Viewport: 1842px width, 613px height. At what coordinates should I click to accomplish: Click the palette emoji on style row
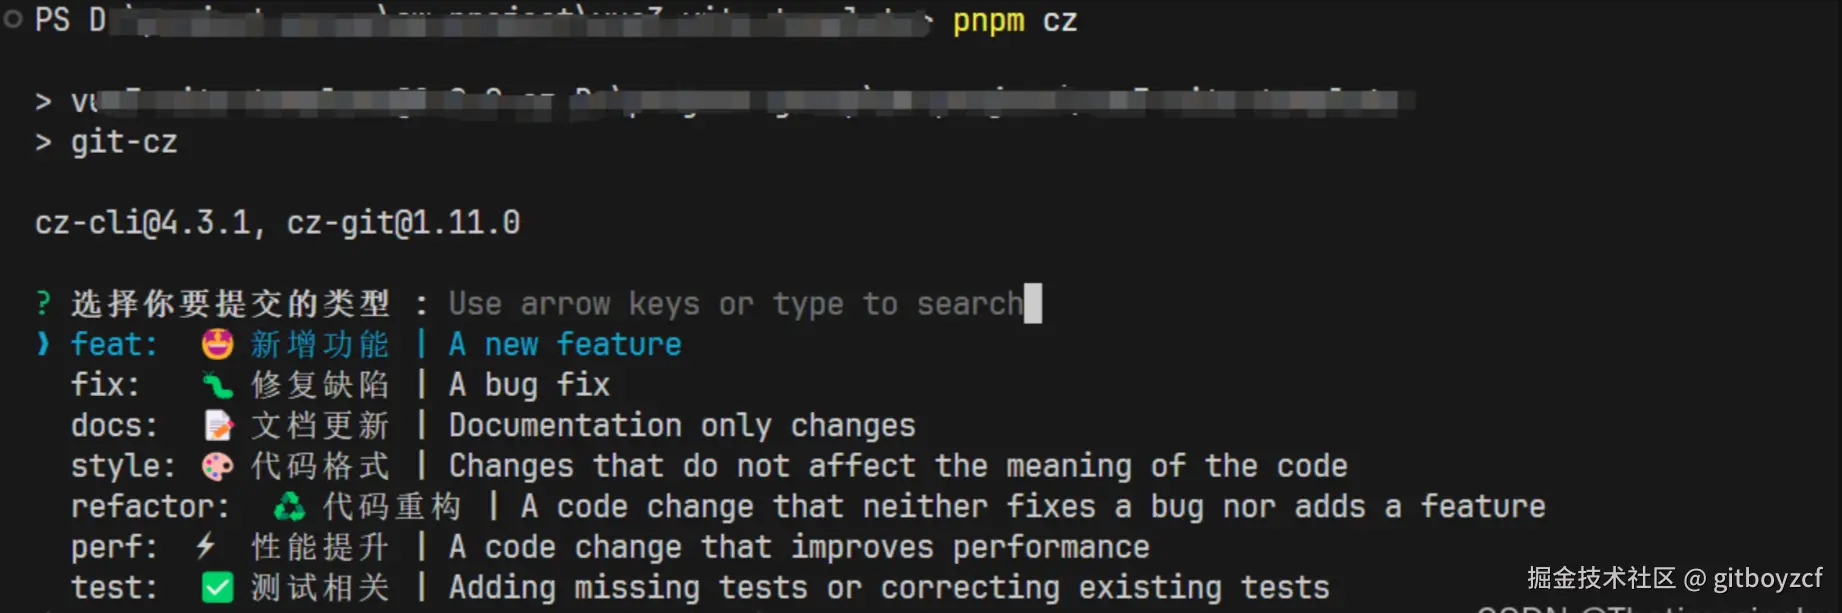click(217, 466)
